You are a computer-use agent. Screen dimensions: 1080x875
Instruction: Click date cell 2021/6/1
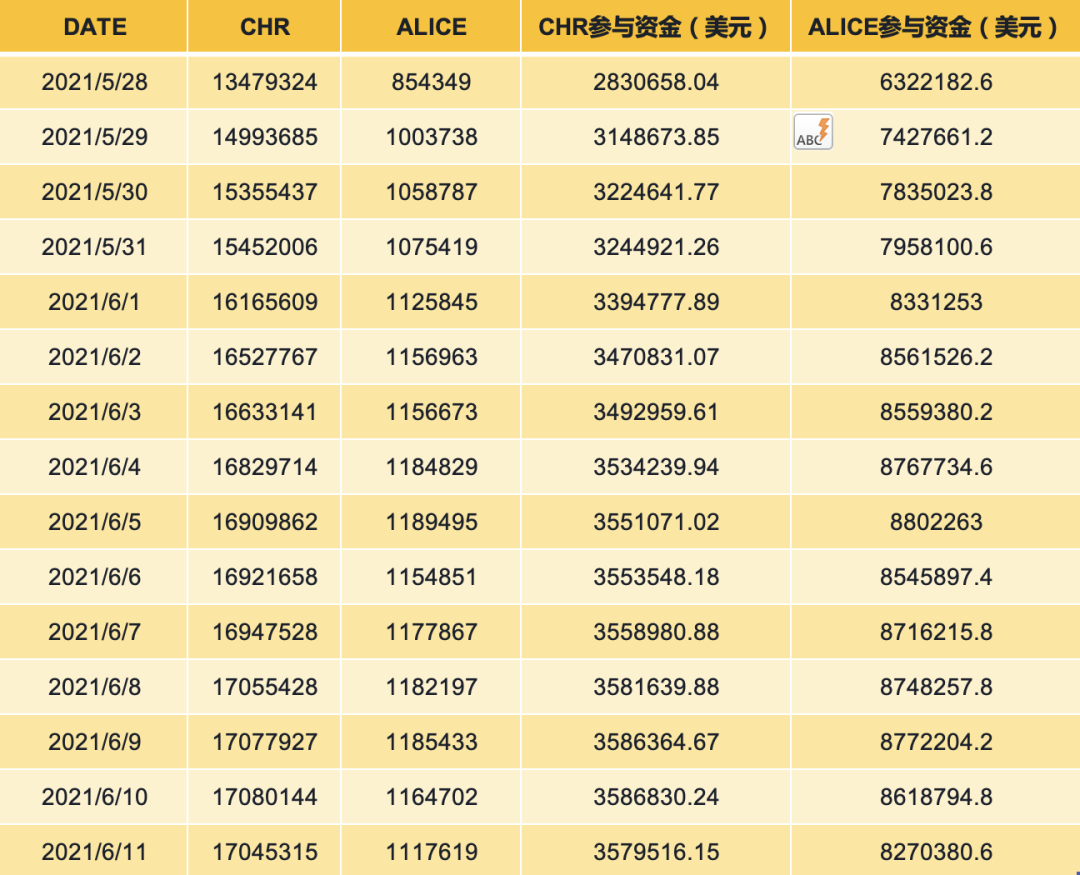tap(94, 302)
